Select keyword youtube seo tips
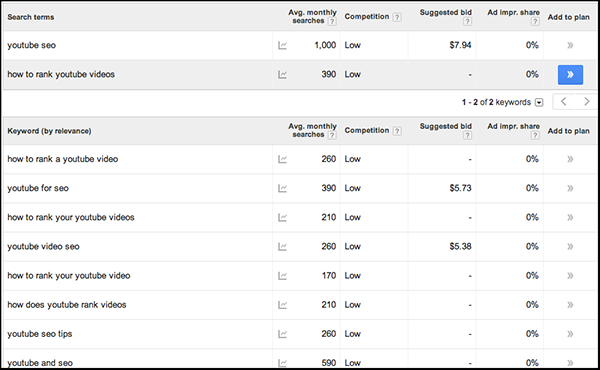This screenshot has height=370, width=600. (40, 334)
